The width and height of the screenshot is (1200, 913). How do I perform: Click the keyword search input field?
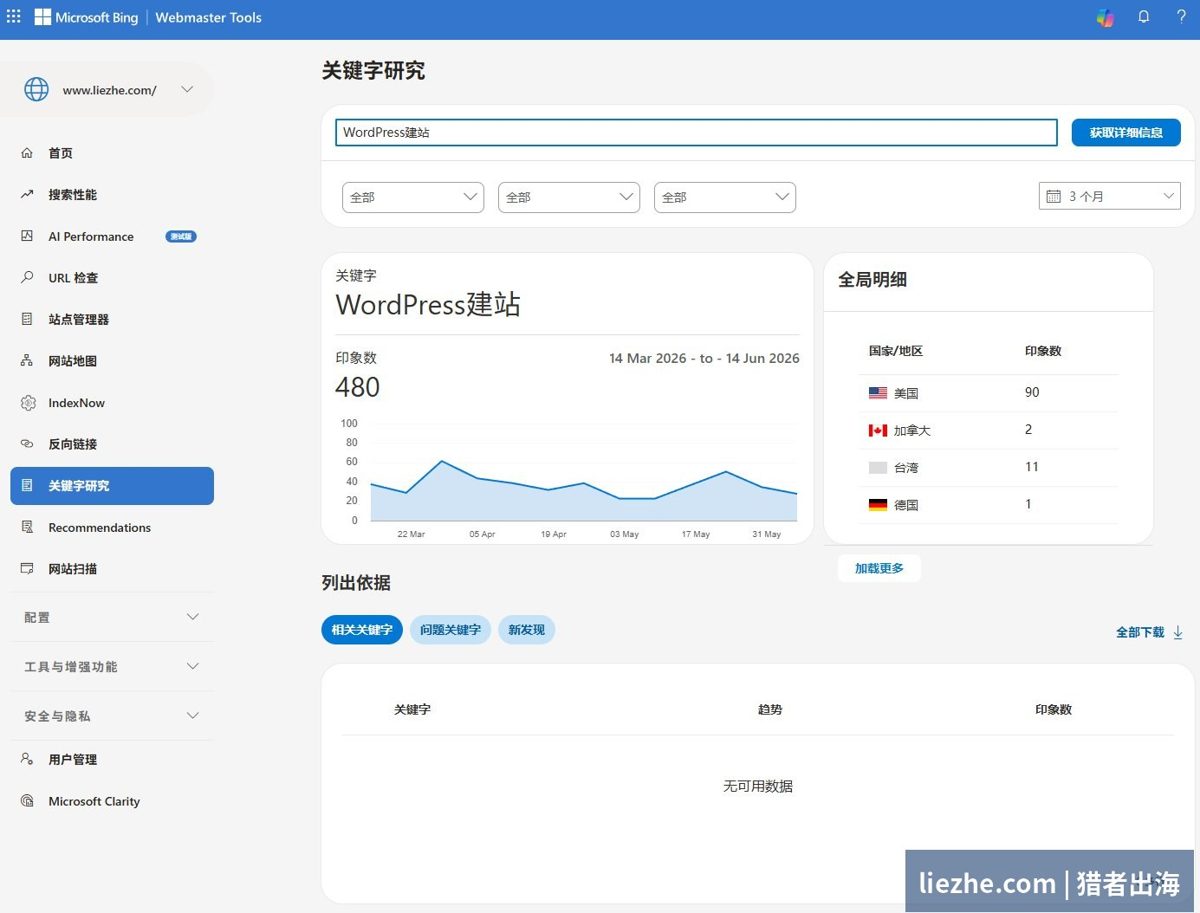click(x=696, y=132)
